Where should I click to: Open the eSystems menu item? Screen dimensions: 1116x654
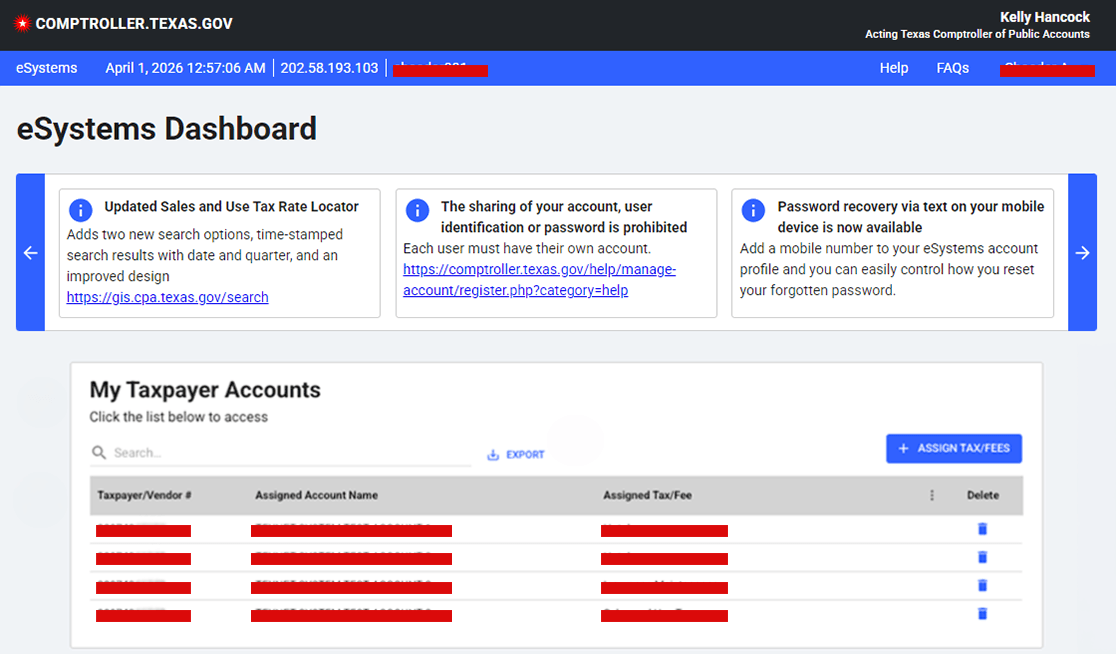coord(46,67)
